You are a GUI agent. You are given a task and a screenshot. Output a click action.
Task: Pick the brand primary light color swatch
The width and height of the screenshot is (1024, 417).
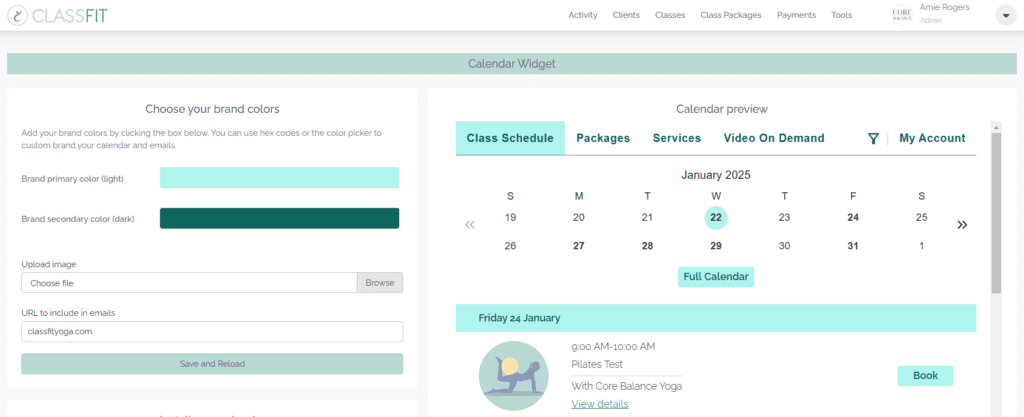tap(279, 178)
